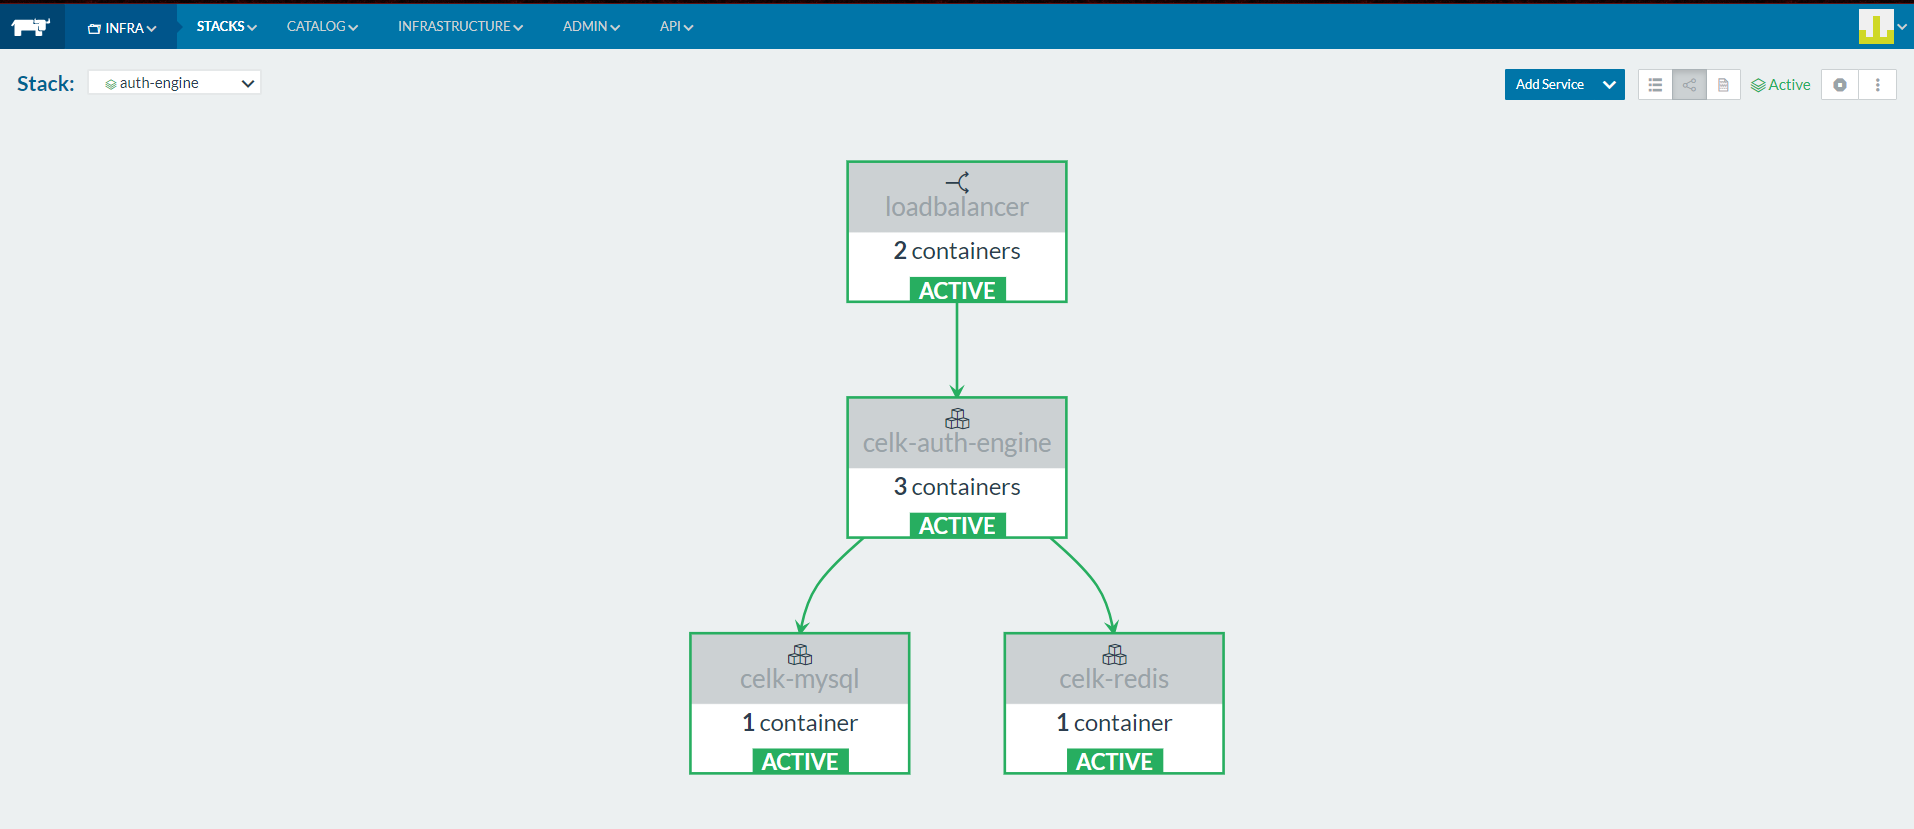
Task: Click the celk-auth-engine containers icon
Action: point(957,418)
